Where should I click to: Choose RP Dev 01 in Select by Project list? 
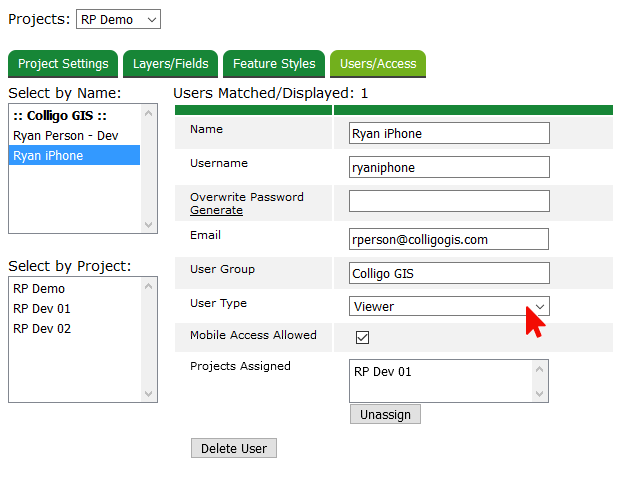pos(42,308)
